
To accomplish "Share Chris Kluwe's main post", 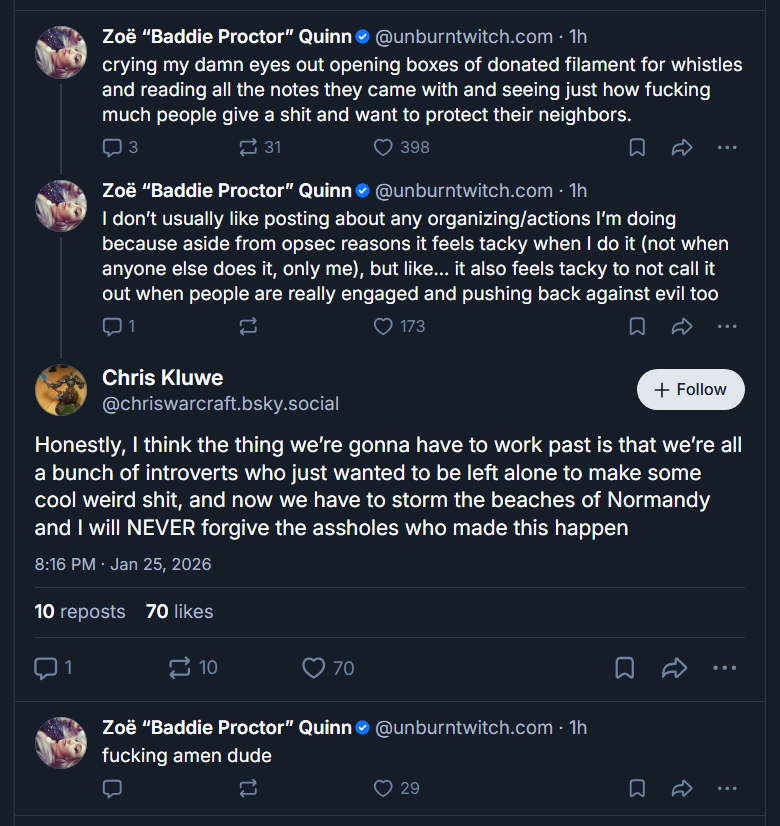I will [674, 668].
